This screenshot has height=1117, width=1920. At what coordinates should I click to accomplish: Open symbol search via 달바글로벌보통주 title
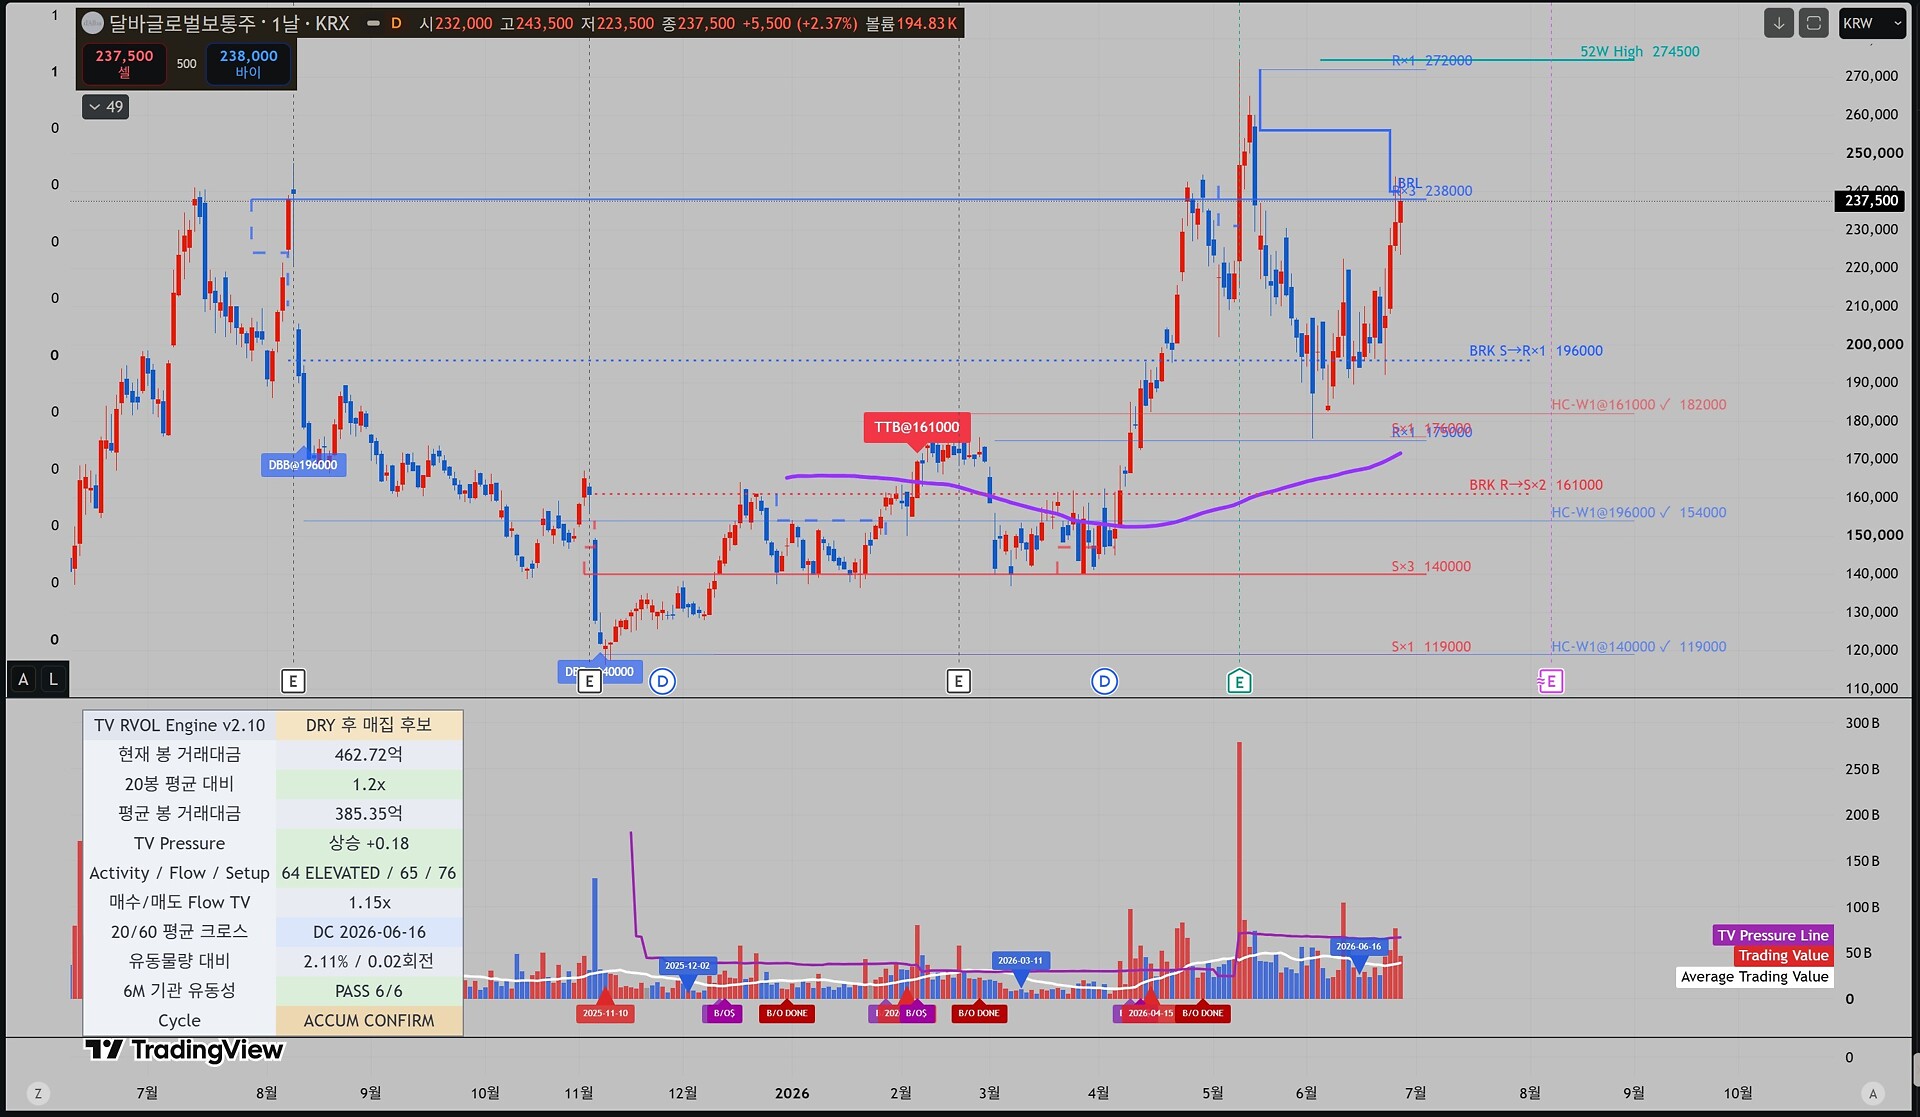(x=182, y=23)
